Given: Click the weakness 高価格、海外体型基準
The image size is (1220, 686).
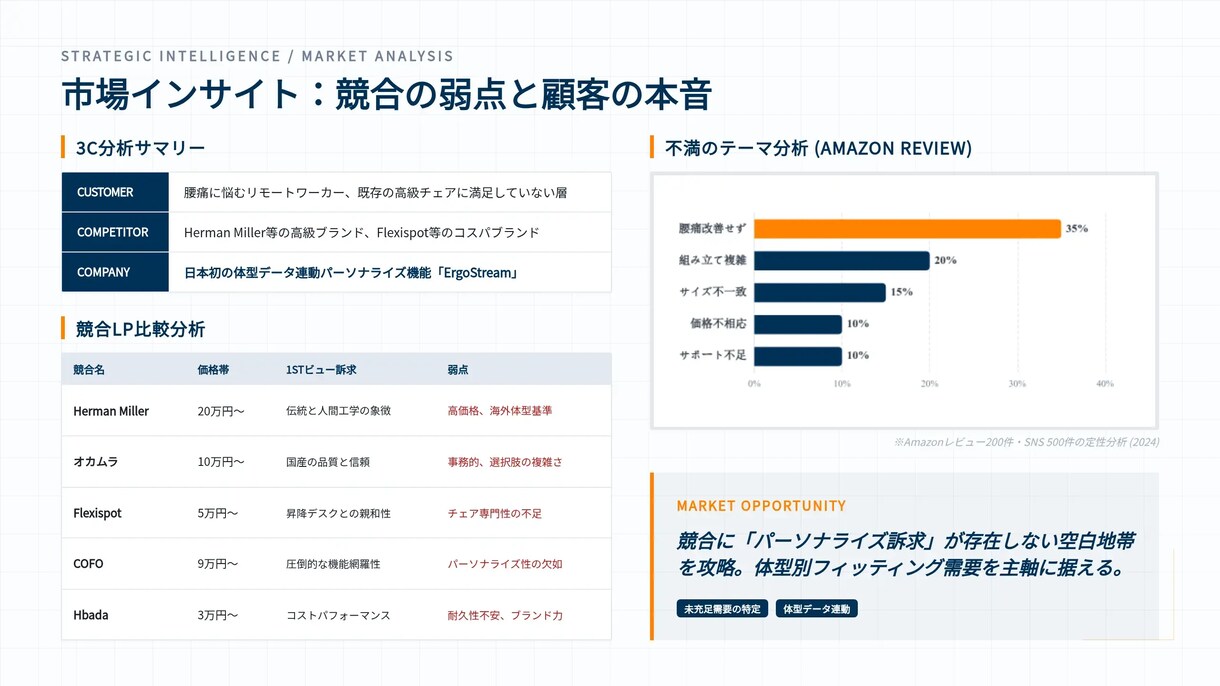Looking at the screenshot, I should click(x=500, y=411).
